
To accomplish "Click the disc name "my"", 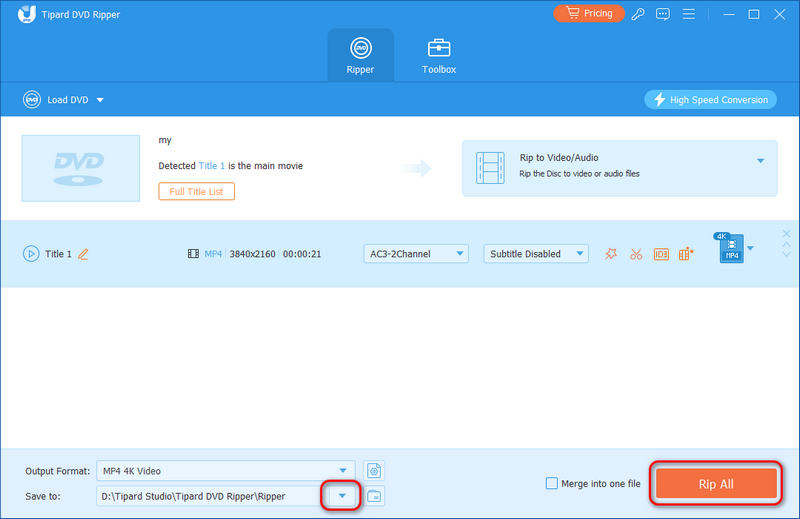I will pyautogui.click(x=165, y=140).
